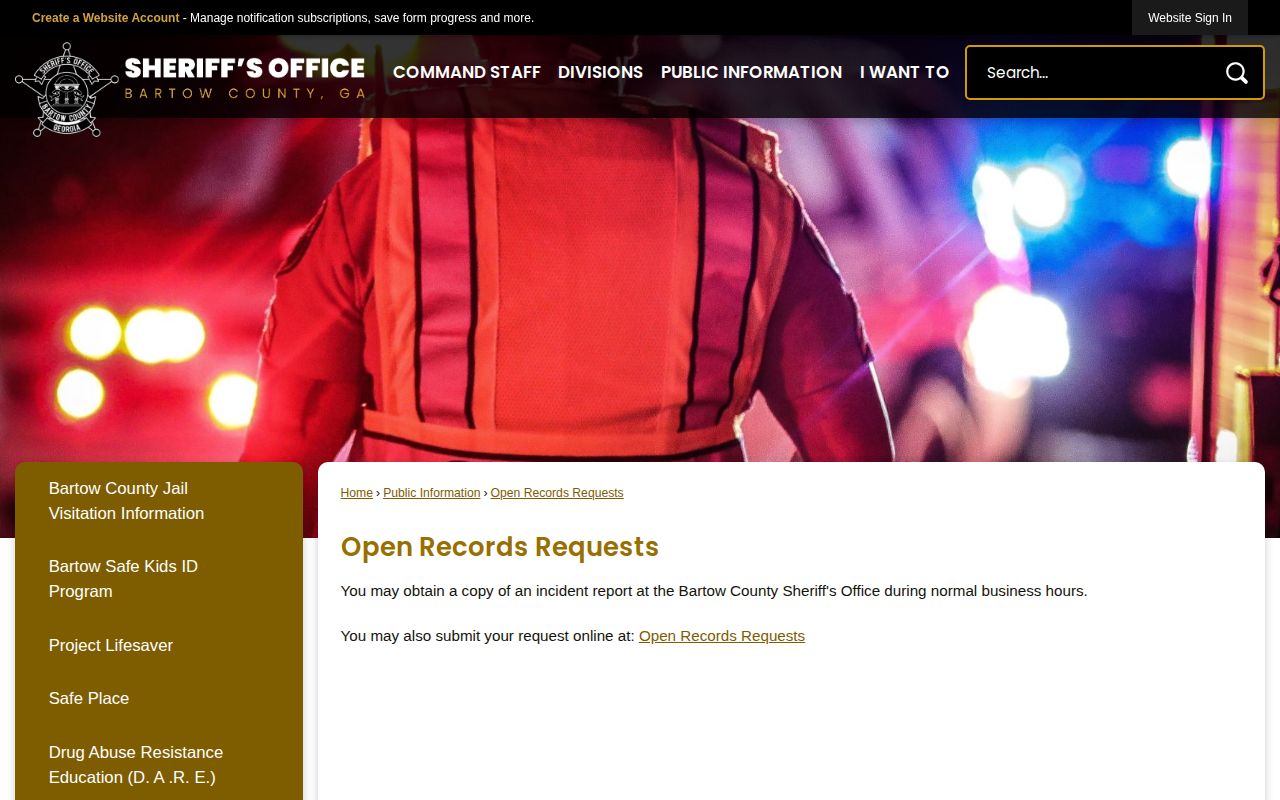Go to the Project Lifesaver page
Image resolution: width=1280 pixels, height=800 pixels.
pyautogui.click(x=159, y=645)
